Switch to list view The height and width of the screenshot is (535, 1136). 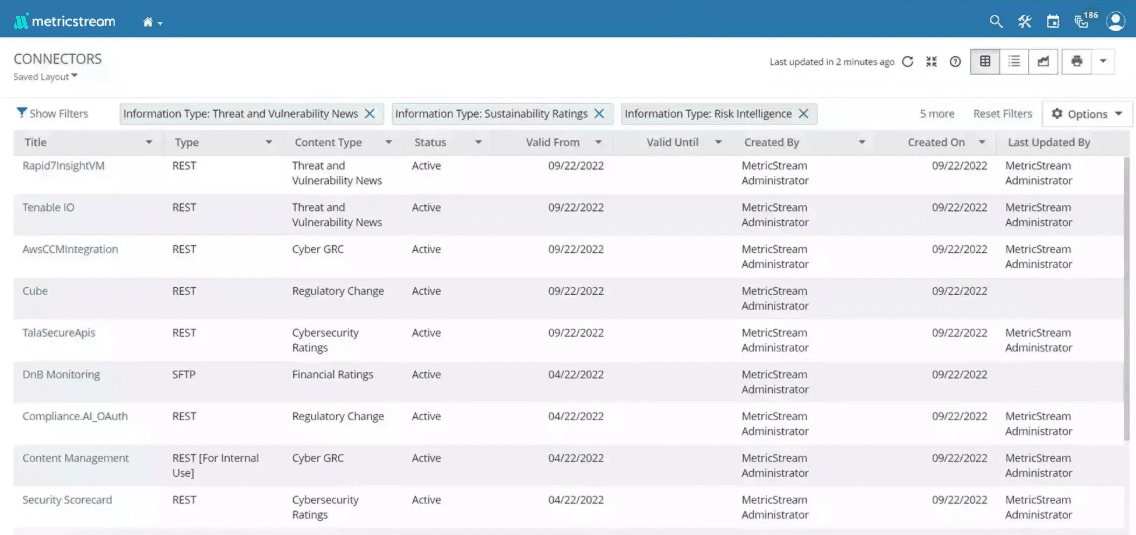click(1014, 62)
